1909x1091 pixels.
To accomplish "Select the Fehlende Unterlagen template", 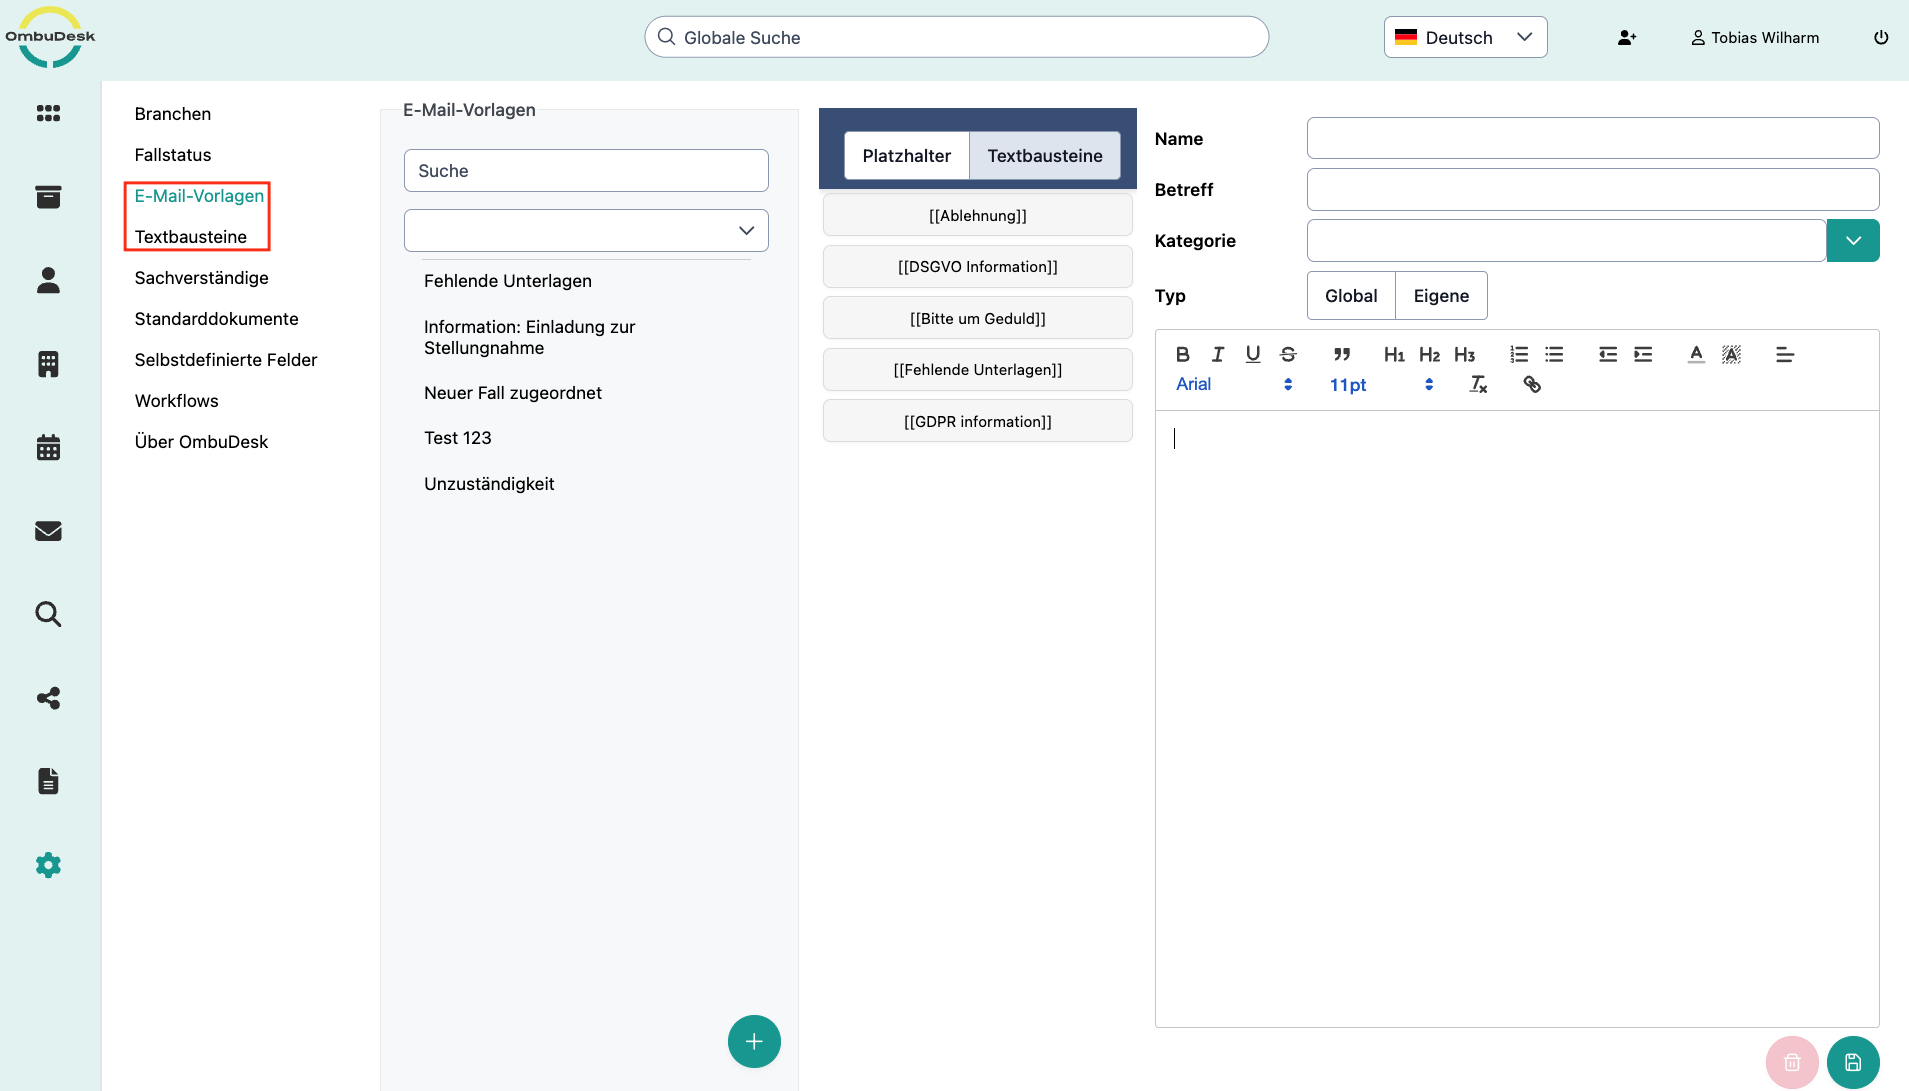I will pos(507,280).
